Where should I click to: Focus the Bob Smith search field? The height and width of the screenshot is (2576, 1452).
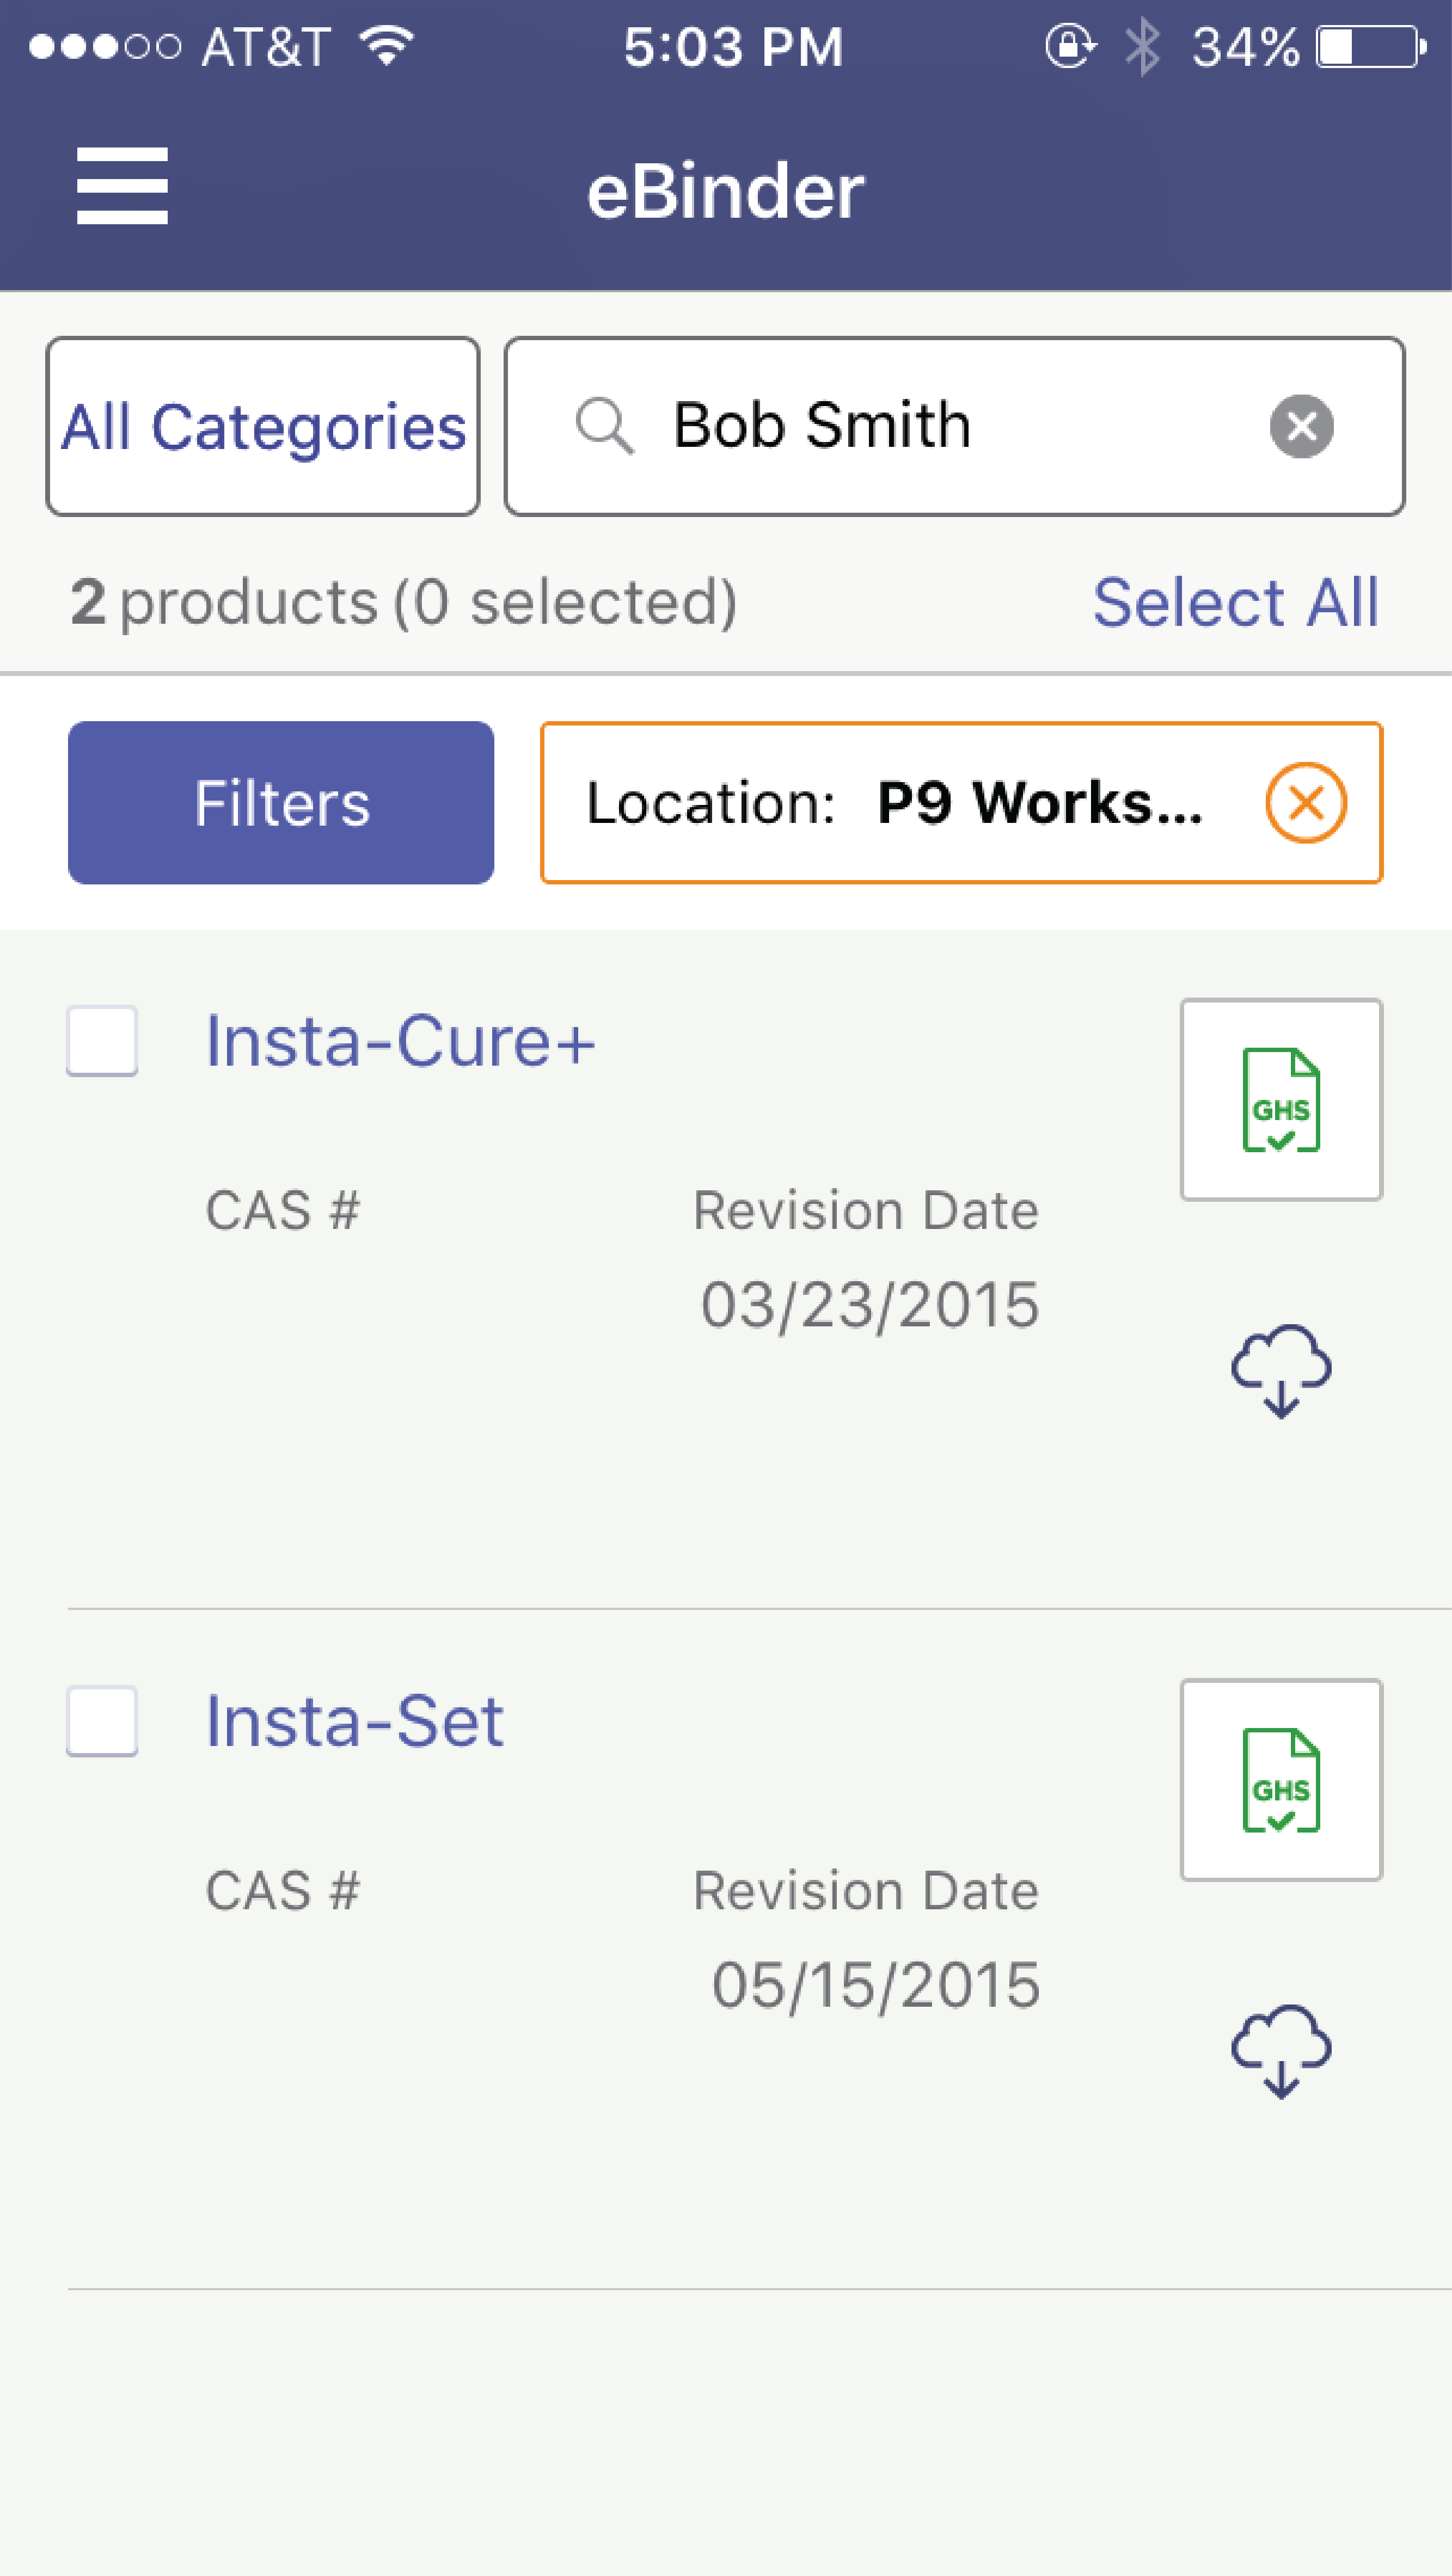click(x=940, y=427)
